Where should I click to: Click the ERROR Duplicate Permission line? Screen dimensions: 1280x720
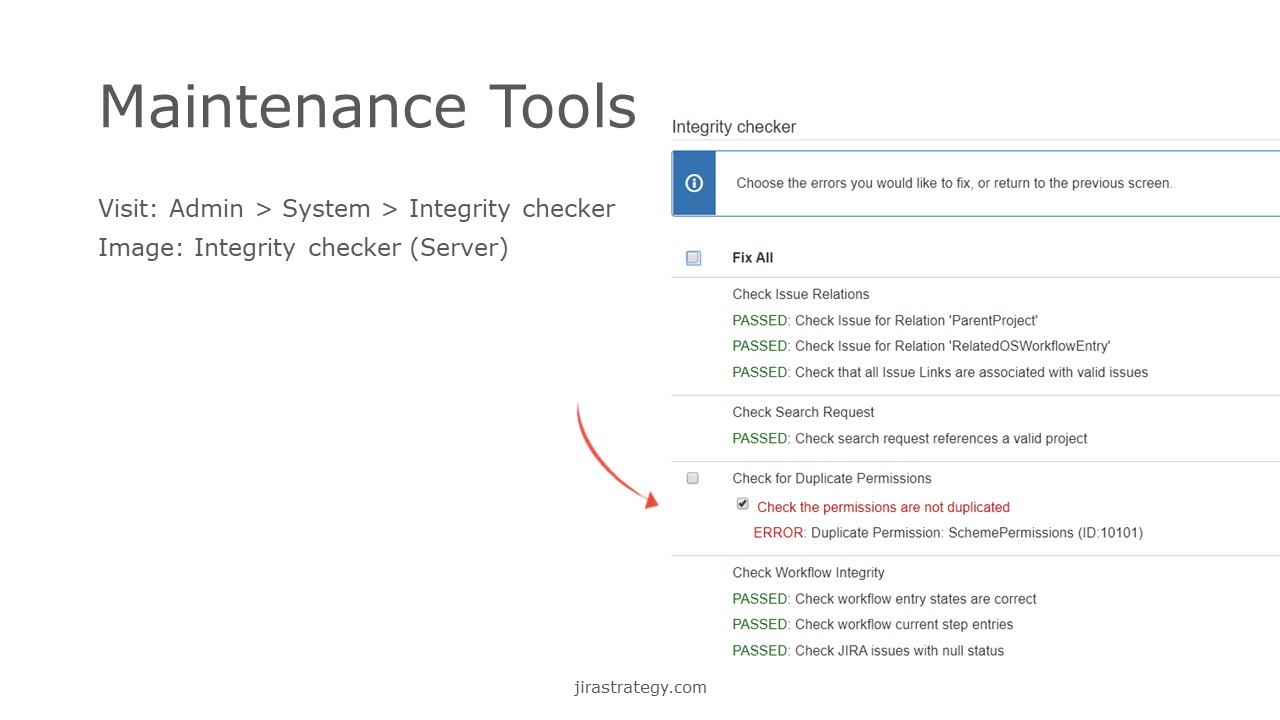pos(948,533)
